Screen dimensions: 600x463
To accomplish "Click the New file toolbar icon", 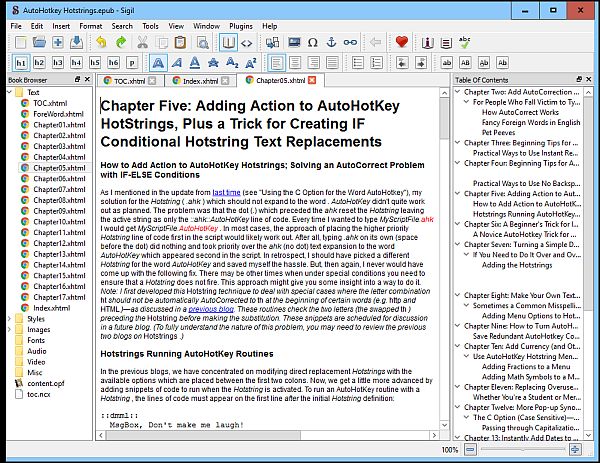I will (20, 42).
